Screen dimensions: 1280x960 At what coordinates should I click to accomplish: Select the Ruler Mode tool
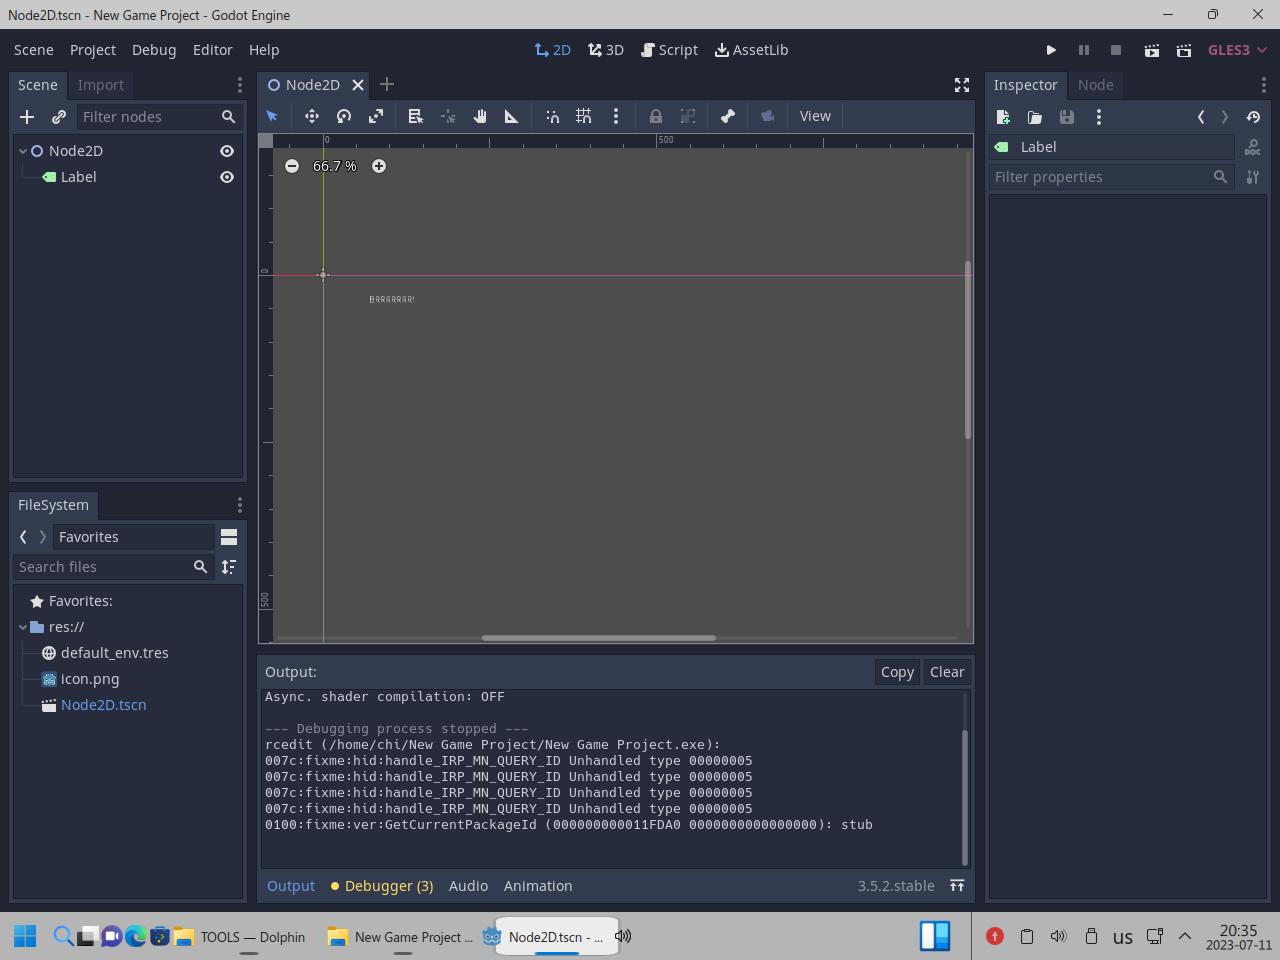pyautogui.click(x=512, y=116)
